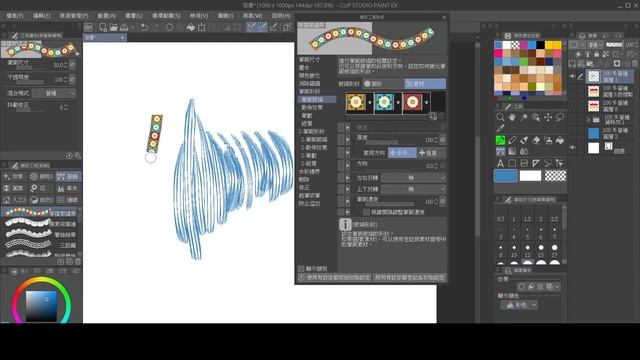Open the 上下反轉 dropdown in detail dialog
640x360 pixels.
(413, 189)
